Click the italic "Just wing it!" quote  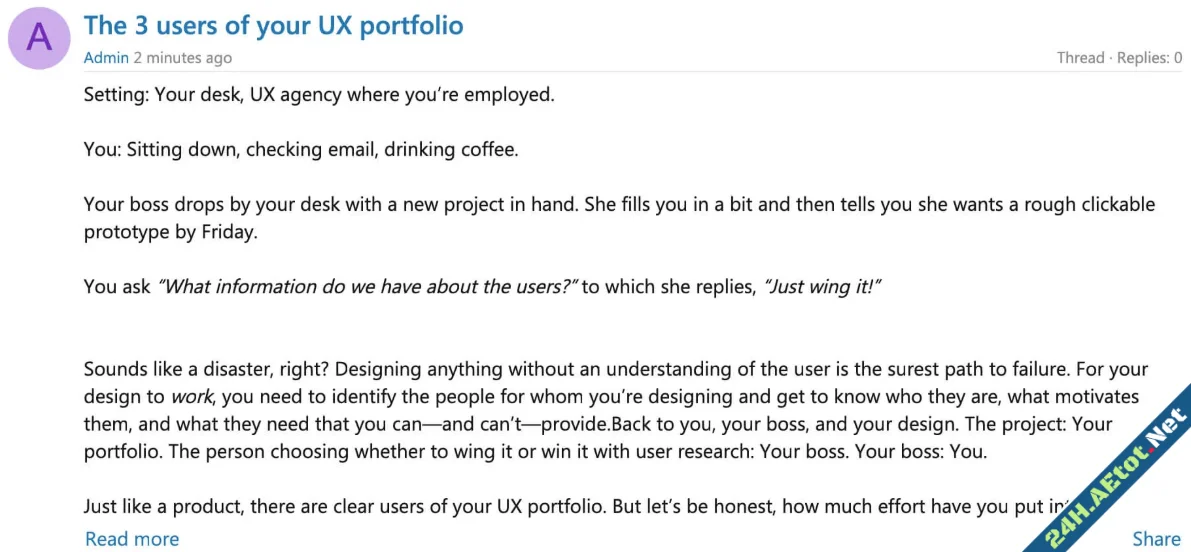point(822,287)
